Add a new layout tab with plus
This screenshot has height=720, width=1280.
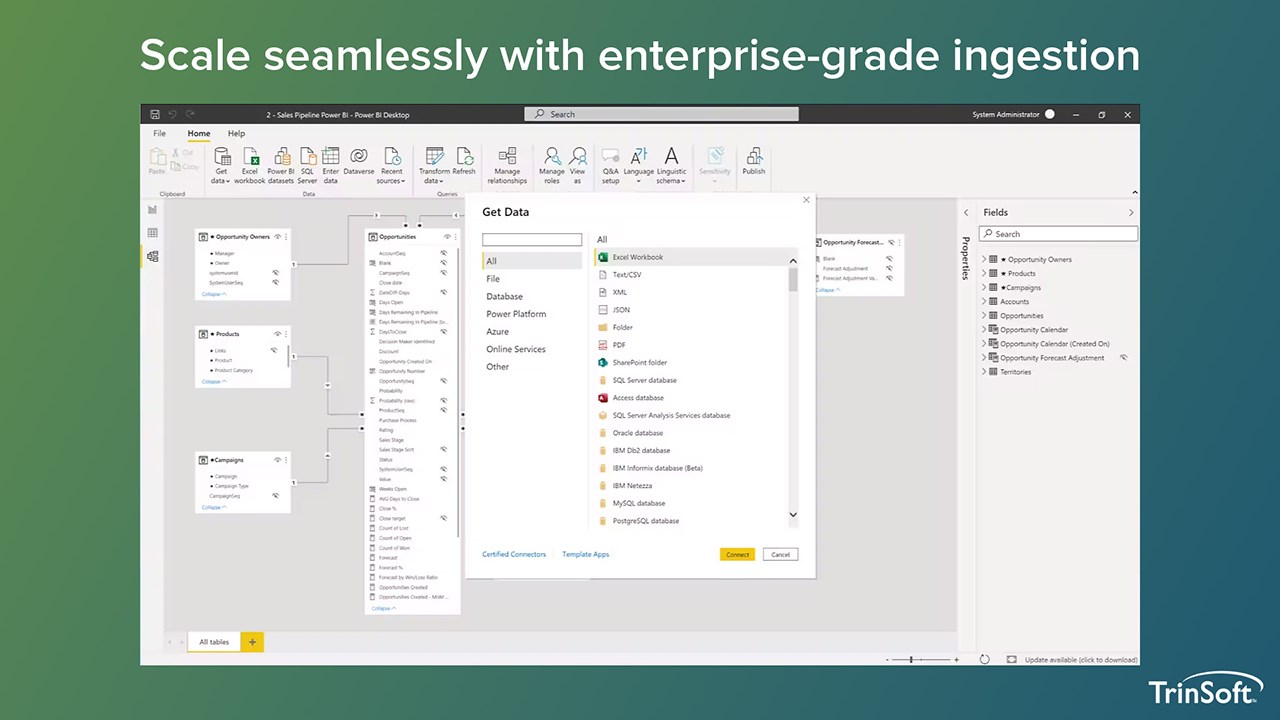click(x=252, y=642)
